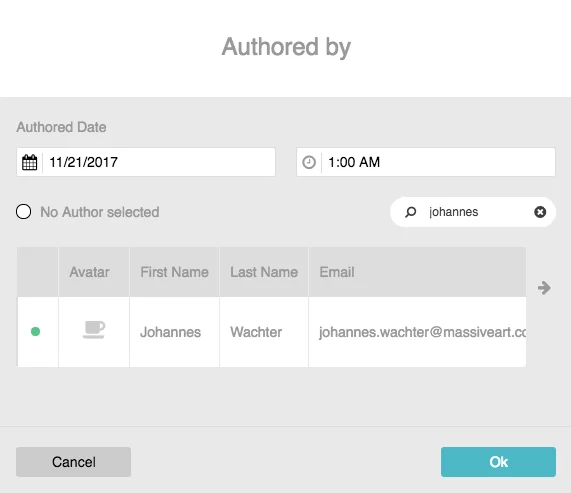Click the search field containing 'johannes'
Image resolution: width=571 pixels, height=493 pixels.
(473, 212)
